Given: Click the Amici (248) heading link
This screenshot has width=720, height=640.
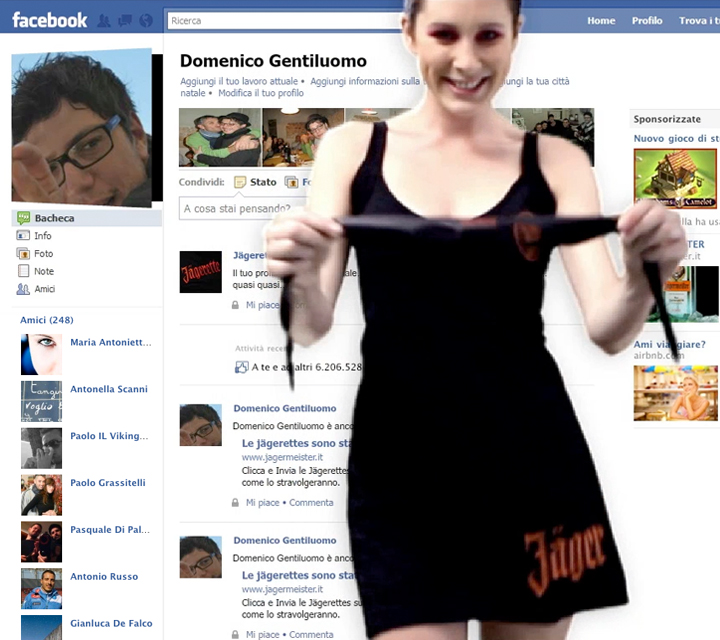Looking at the screenshot, I should 47,320.
